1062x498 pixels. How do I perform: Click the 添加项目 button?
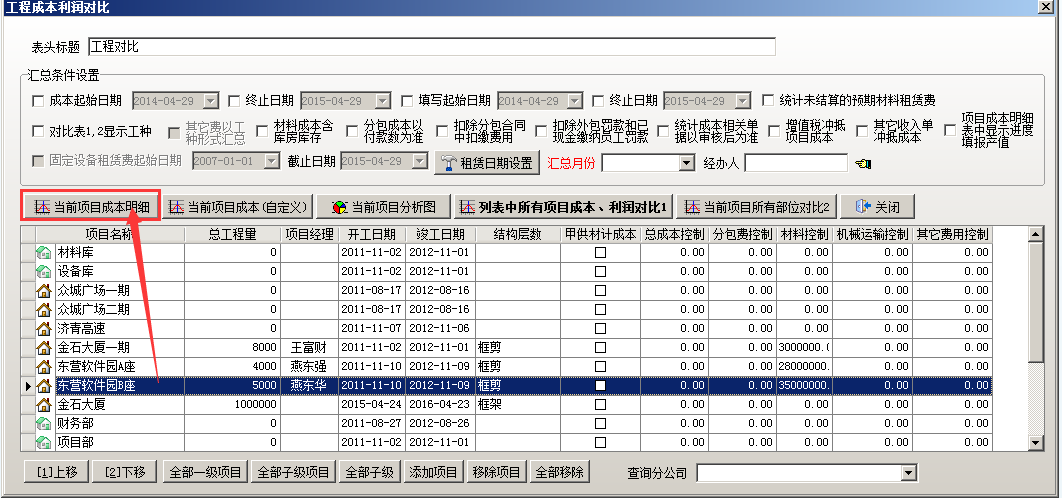(x=433, y=472)
